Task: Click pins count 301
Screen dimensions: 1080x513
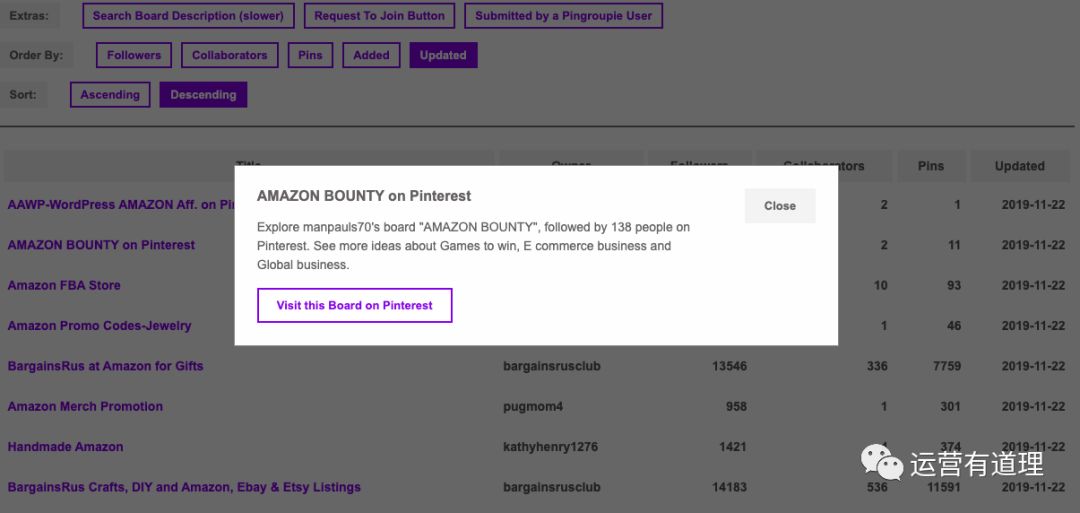Action: [x=951, y=406]
